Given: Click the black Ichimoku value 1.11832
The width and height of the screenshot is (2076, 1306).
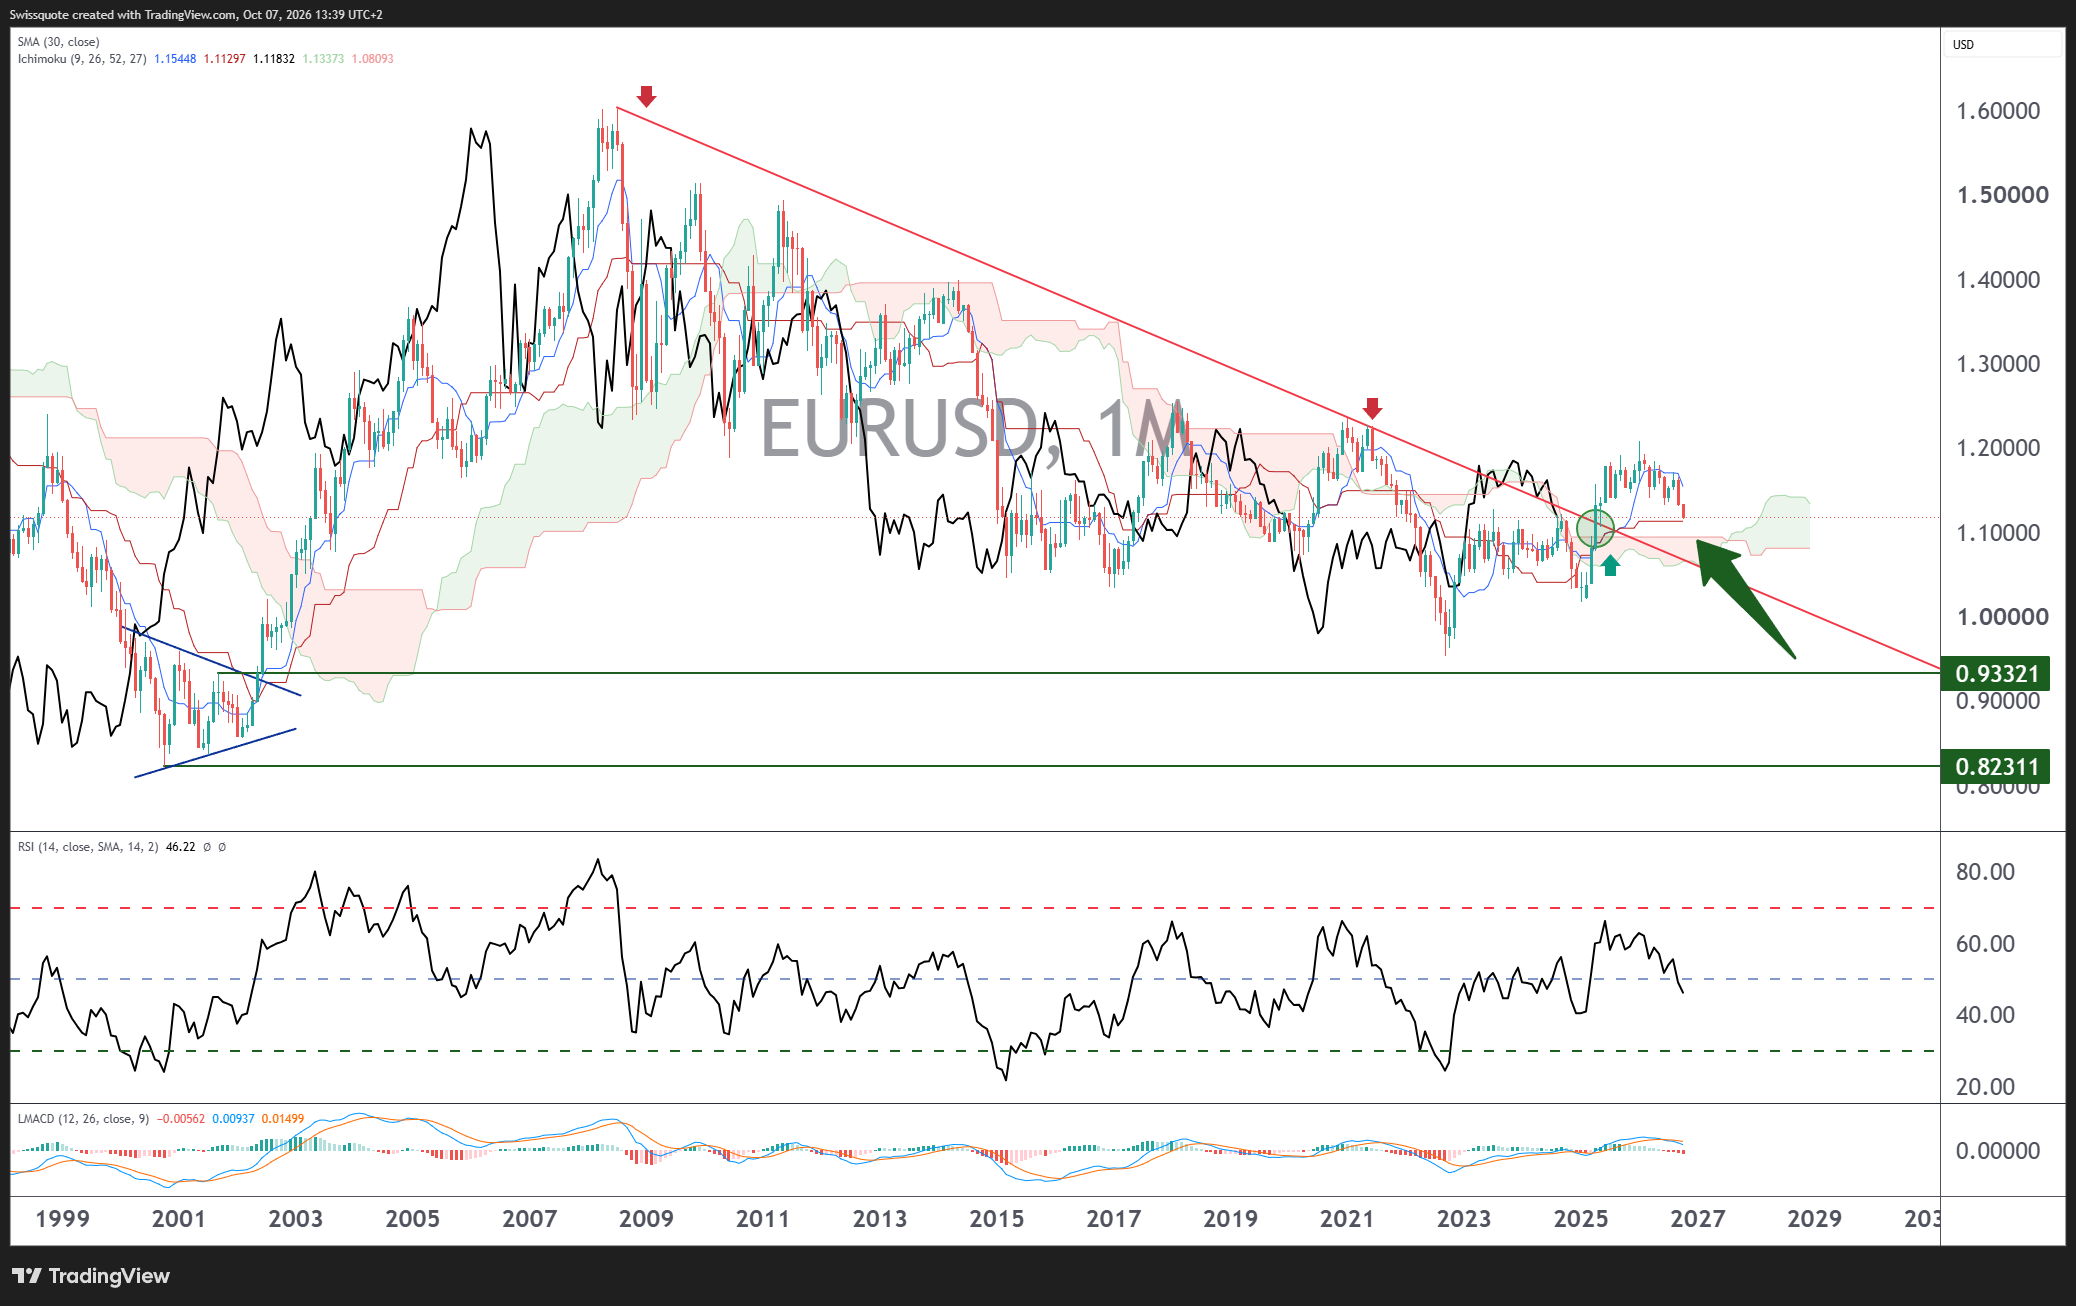Looking at the screenshot, I should point(273,59).
